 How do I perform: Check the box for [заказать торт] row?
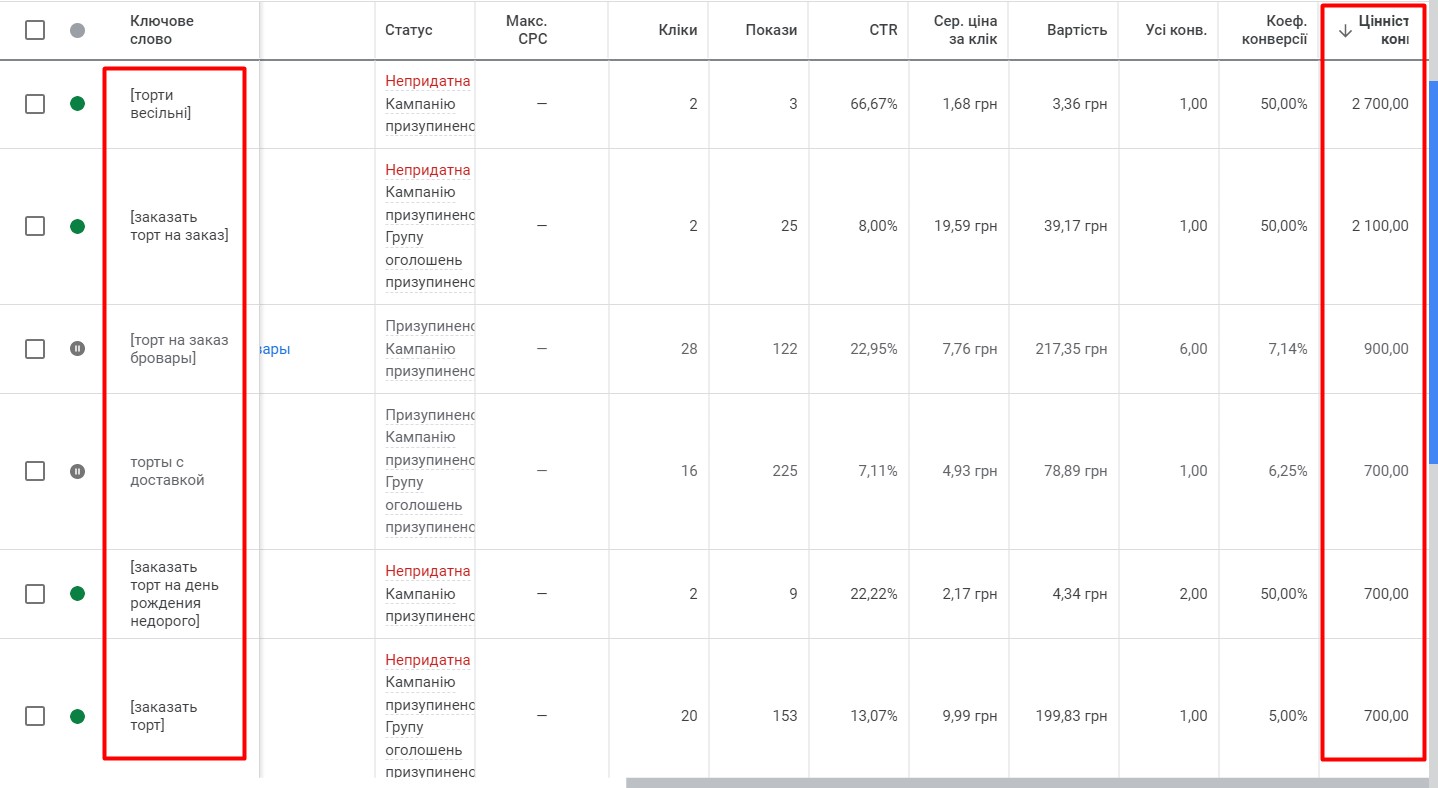pyautogui.click(x=35, y=716)
